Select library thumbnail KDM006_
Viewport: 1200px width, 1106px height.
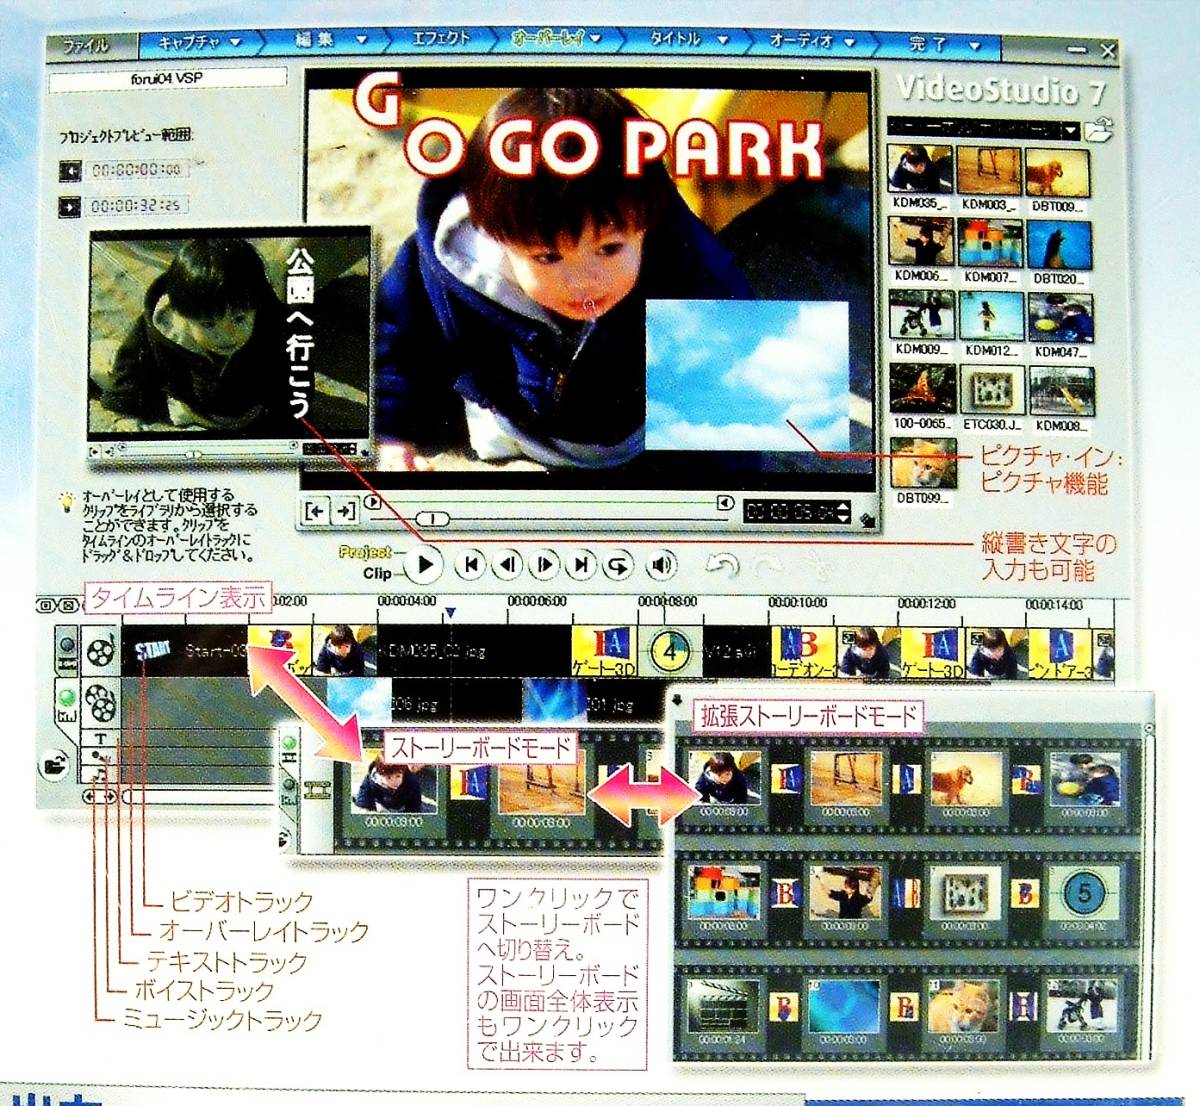tap(921, 243)
